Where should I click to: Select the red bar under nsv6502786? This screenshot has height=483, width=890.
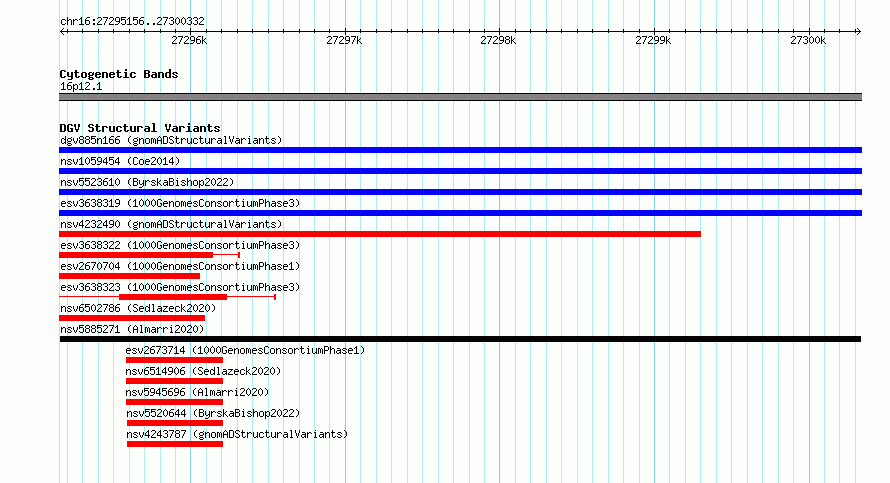[132, 318]
